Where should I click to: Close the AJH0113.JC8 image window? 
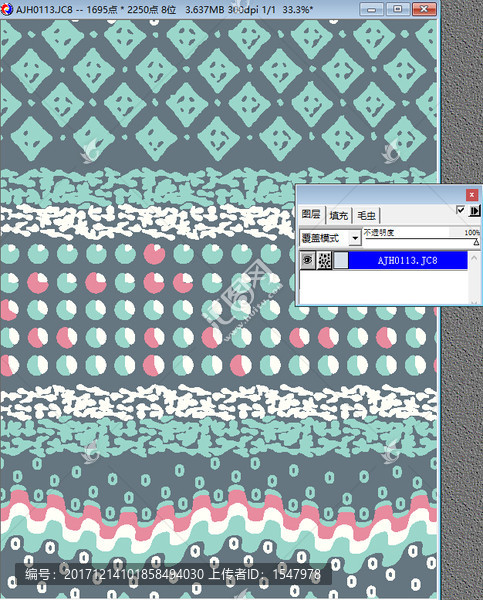pos(424,9)
